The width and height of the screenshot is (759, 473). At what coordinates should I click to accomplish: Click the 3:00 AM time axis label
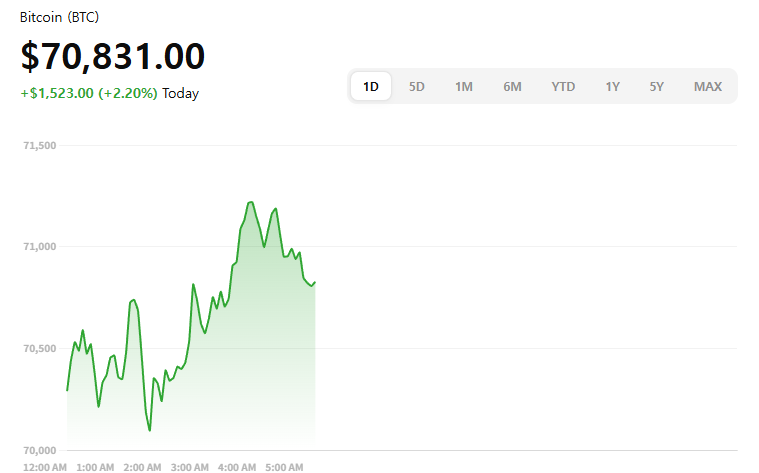(x=190, y=467)
